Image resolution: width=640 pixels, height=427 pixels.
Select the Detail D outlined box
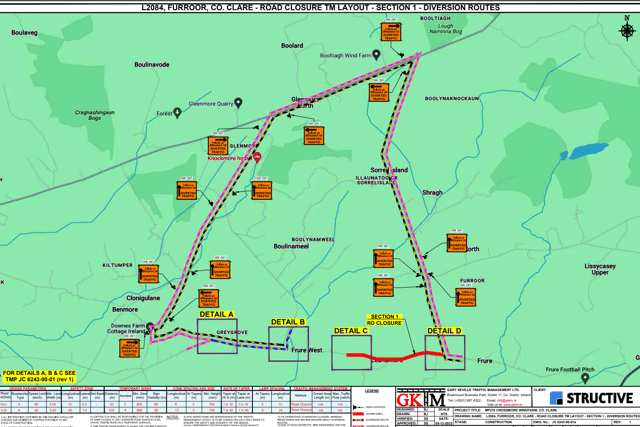coord(445,353)
